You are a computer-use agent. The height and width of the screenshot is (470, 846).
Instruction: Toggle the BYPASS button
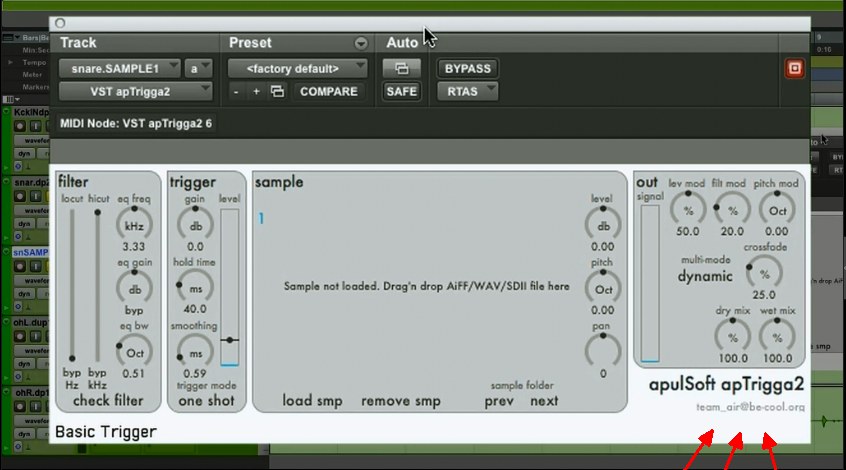(x=468, y=69)
